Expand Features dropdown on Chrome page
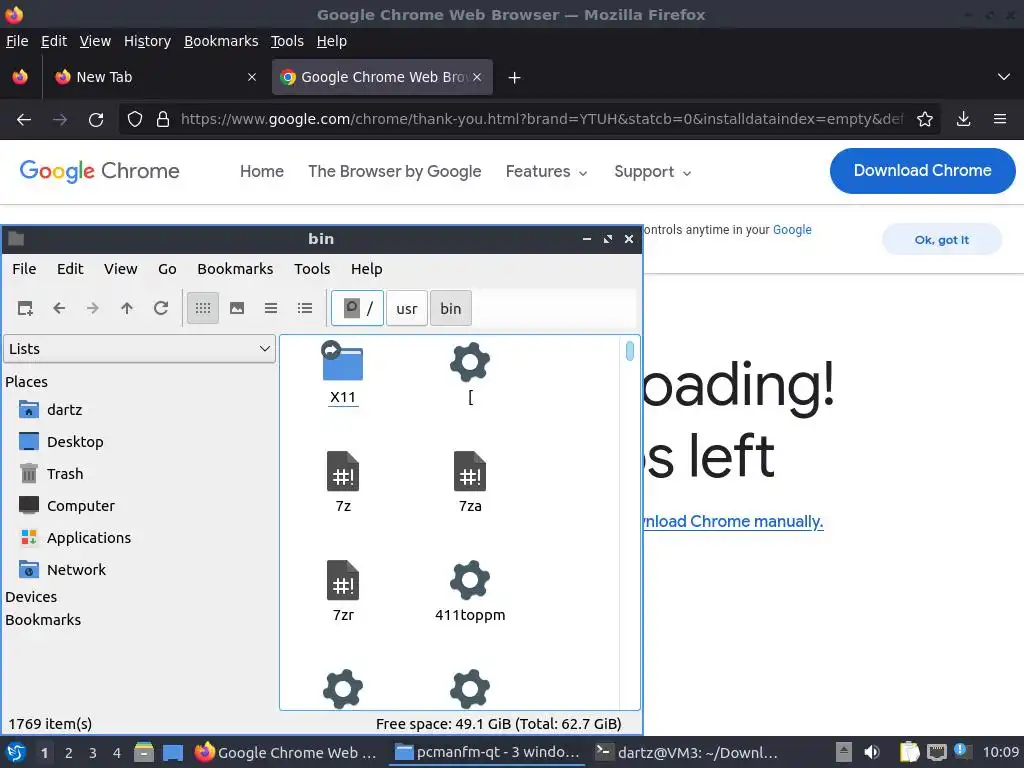Viewport: 1024px width, 768px height. coord(547,172)
